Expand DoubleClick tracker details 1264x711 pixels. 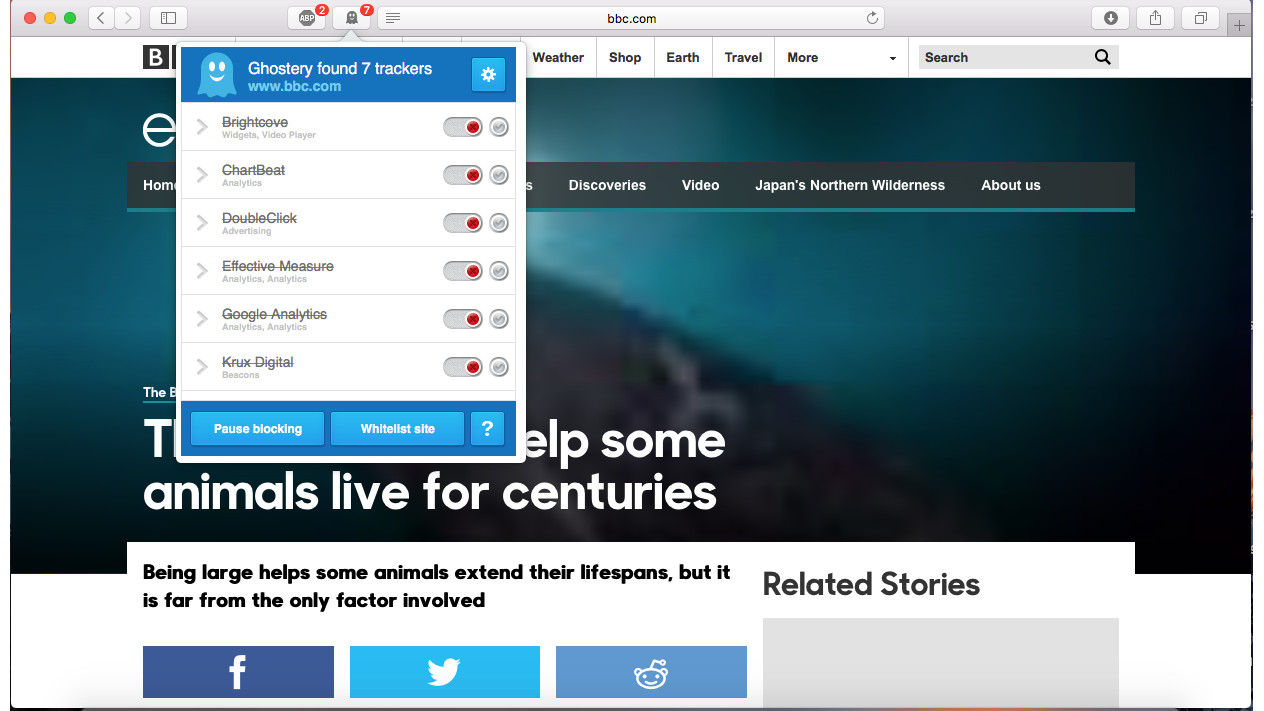202,223
